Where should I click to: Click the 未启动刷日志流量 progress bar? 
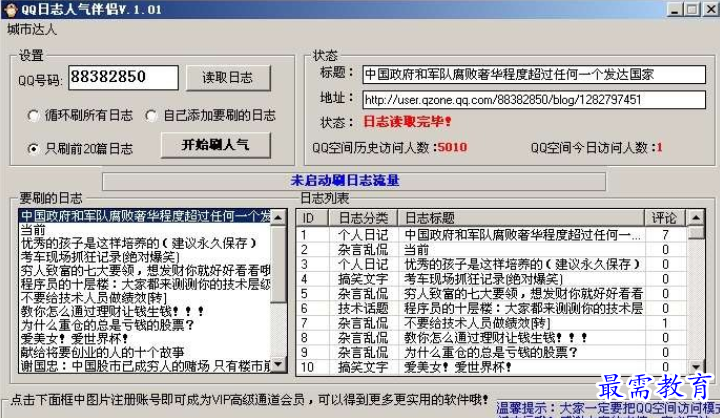pos(354,181)
